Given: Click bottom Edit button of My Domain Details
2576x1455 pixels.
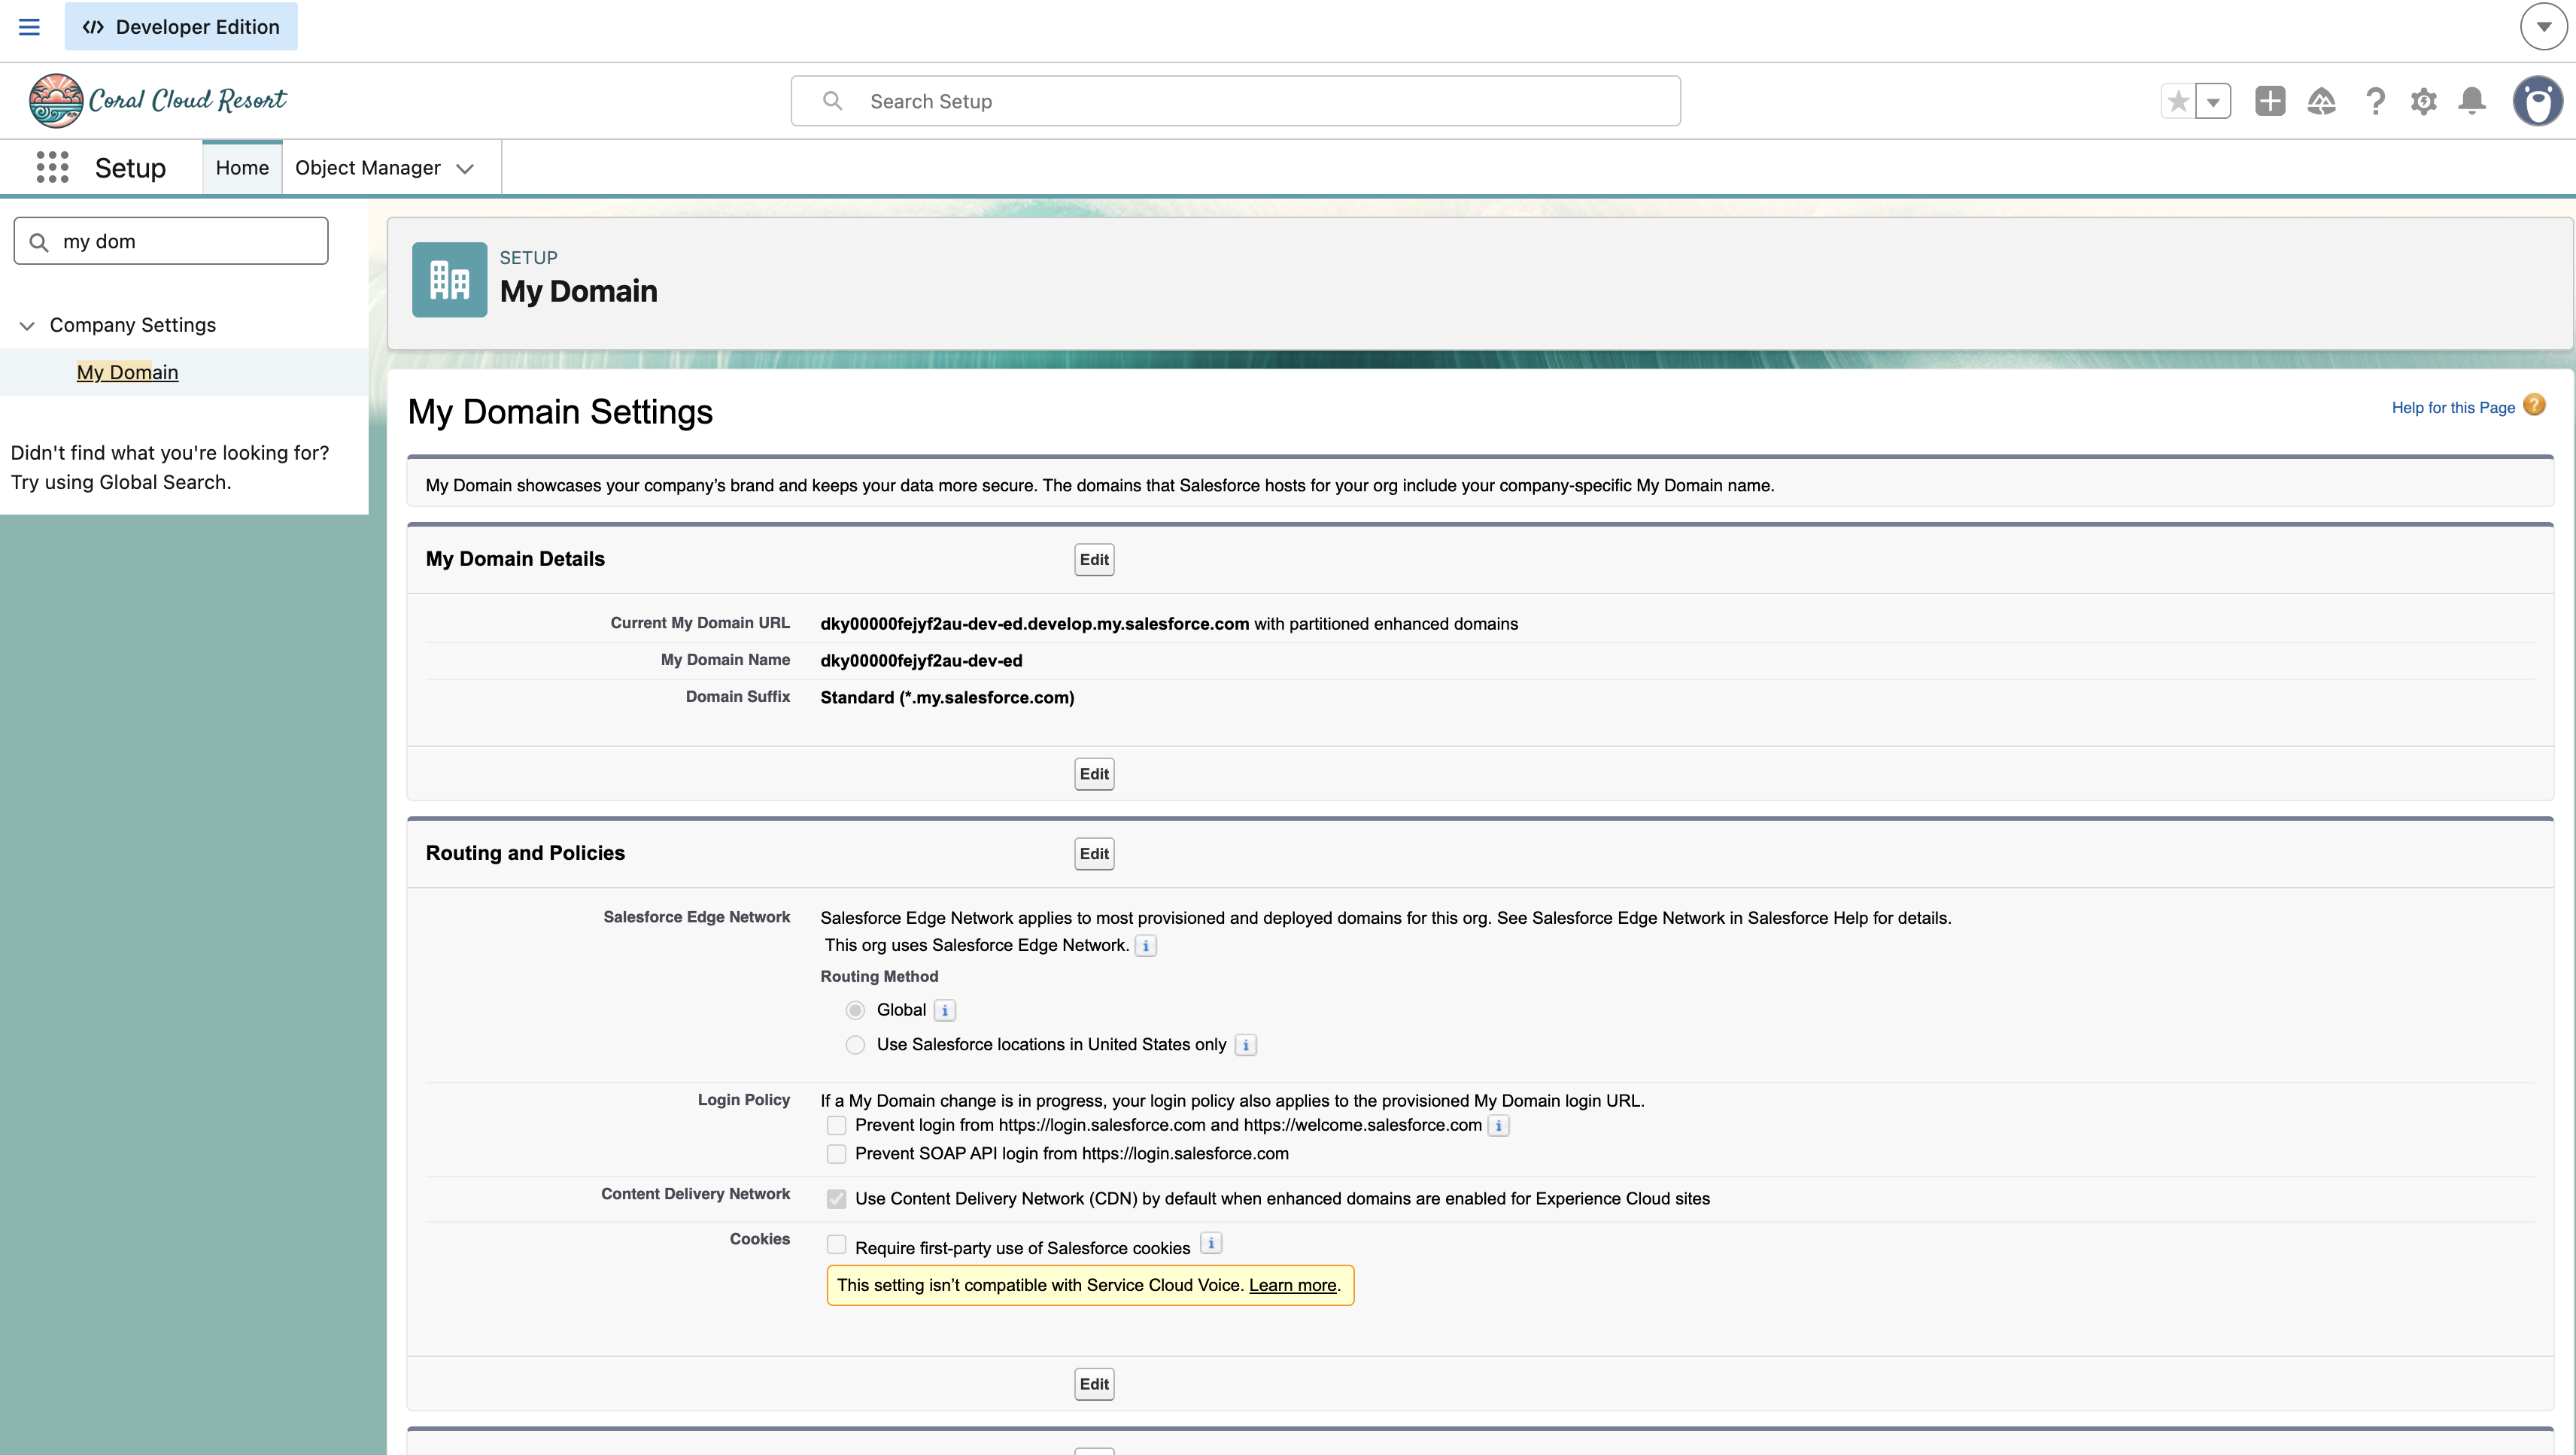Looking at the screenshot, I should [x=1094, y=774].
